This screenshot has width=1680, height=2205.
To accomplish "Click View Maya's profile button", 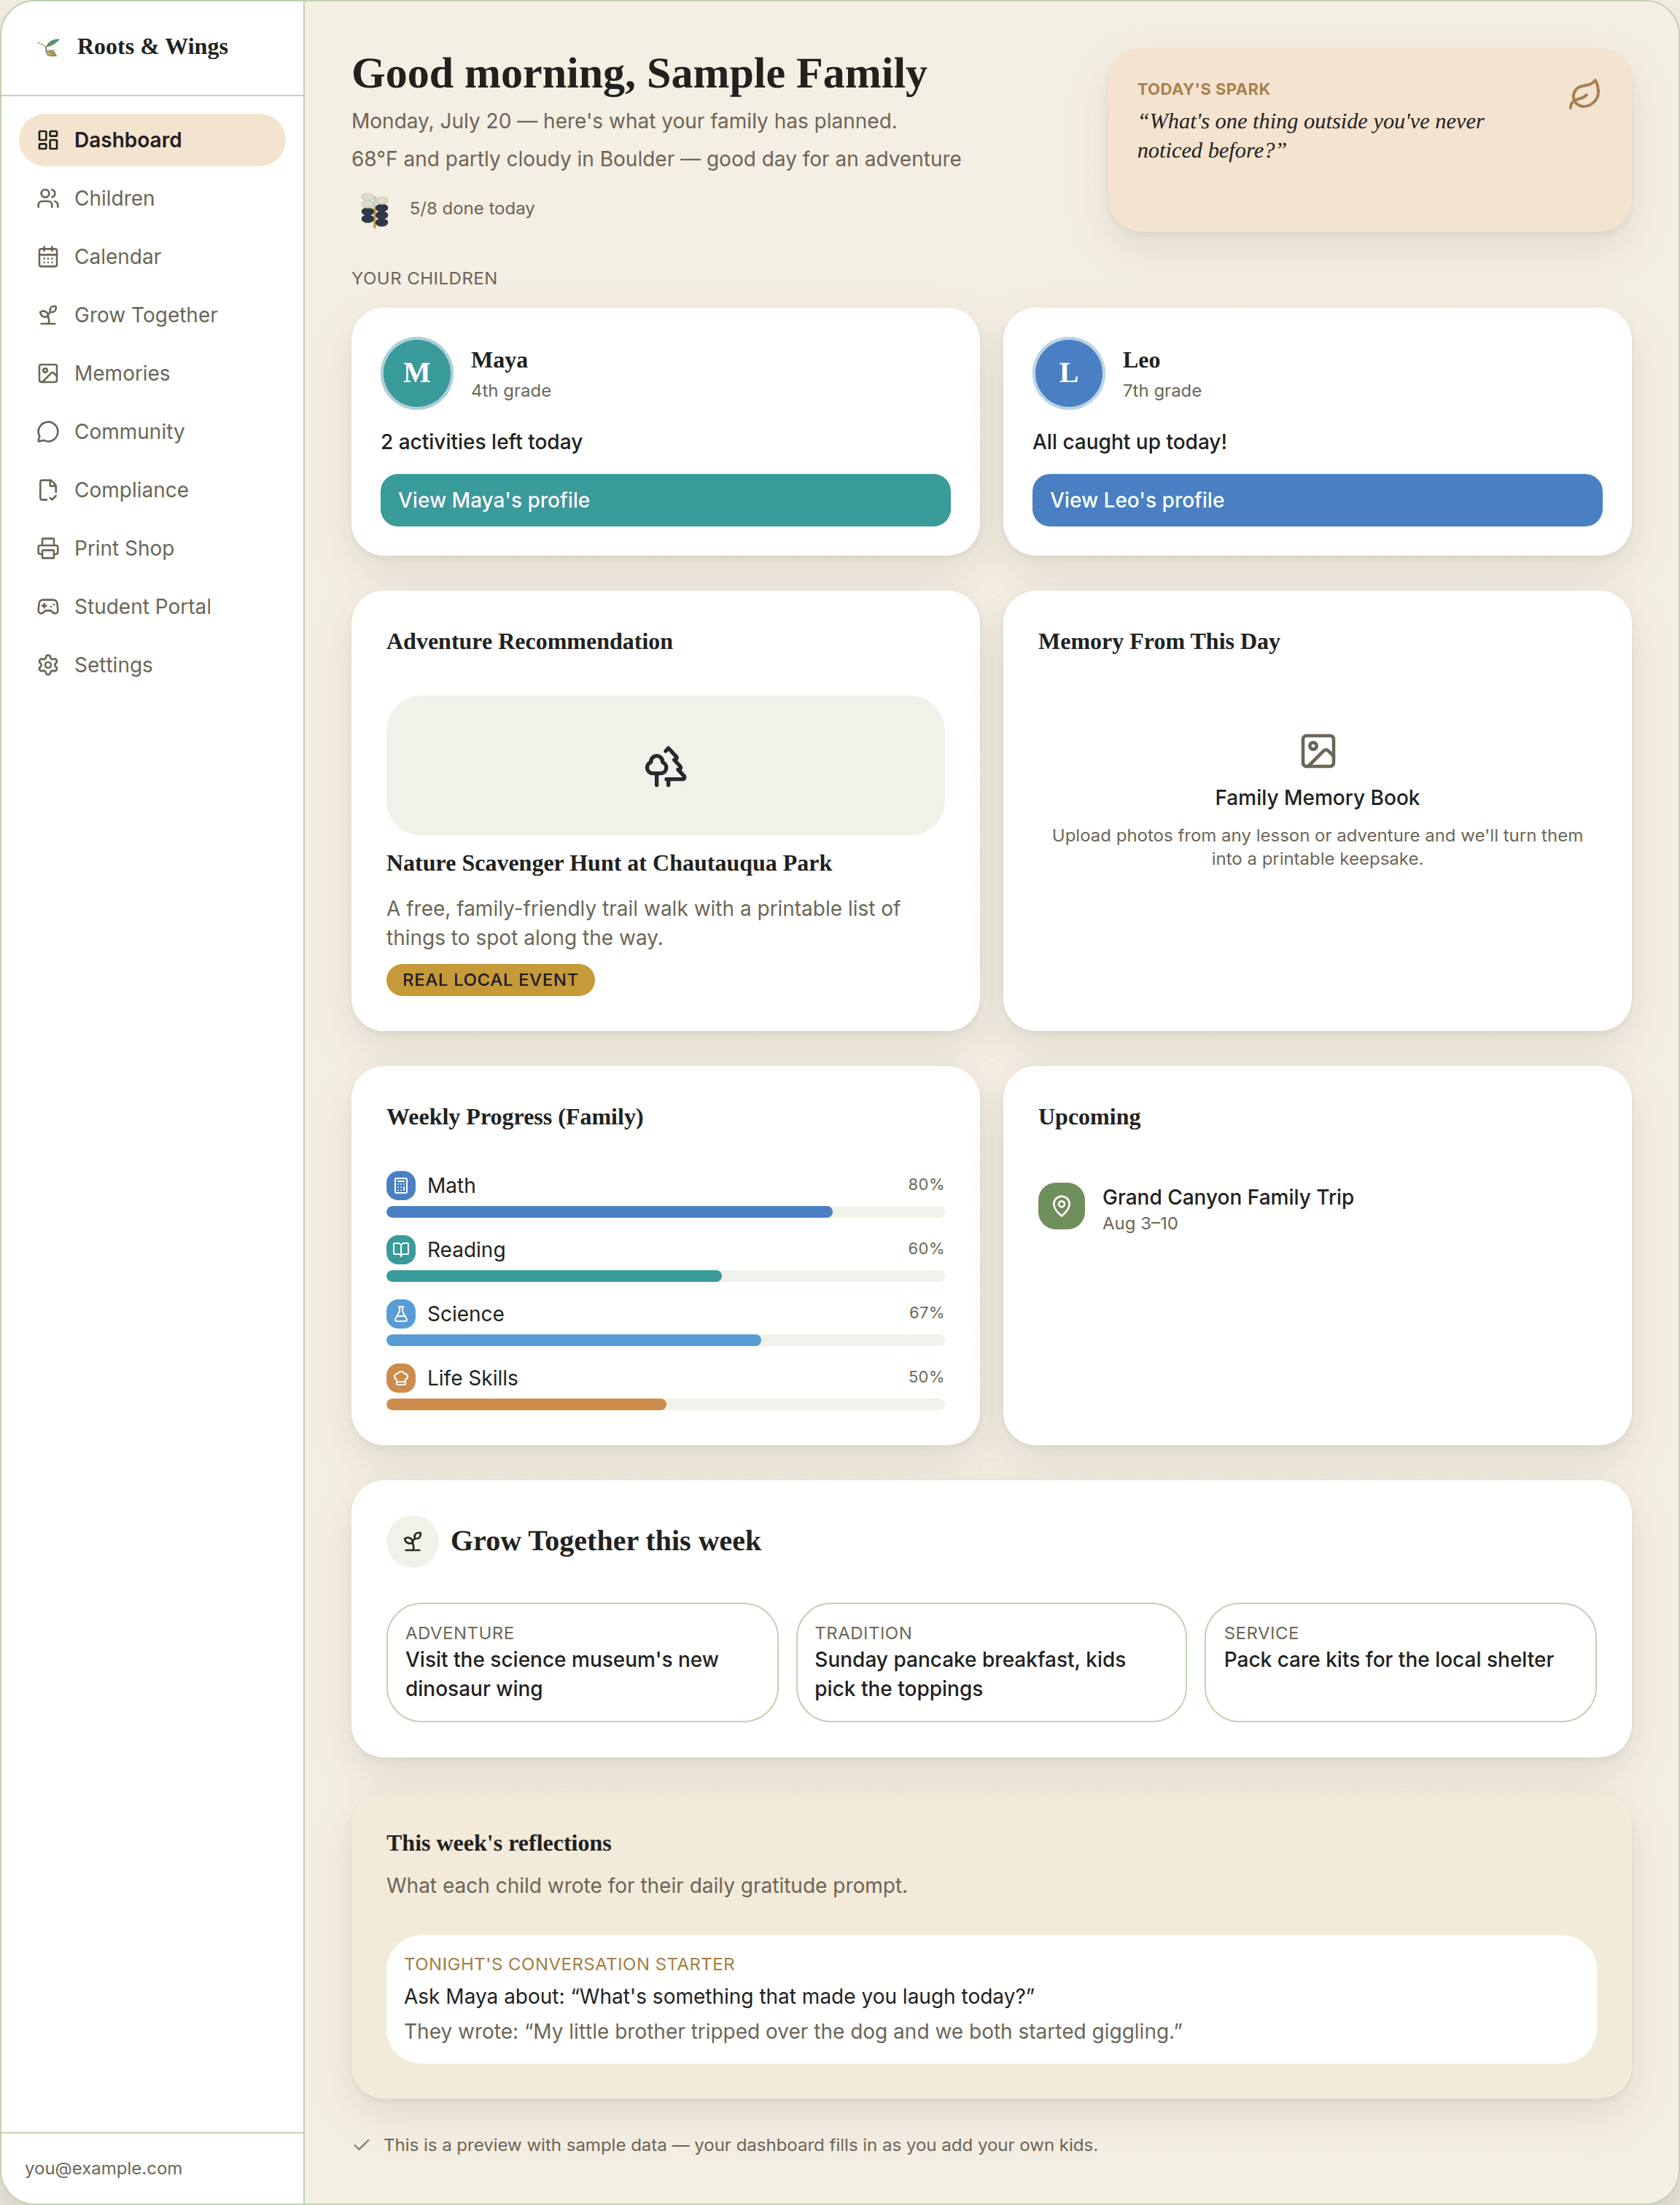I will (x=665, y=500).
